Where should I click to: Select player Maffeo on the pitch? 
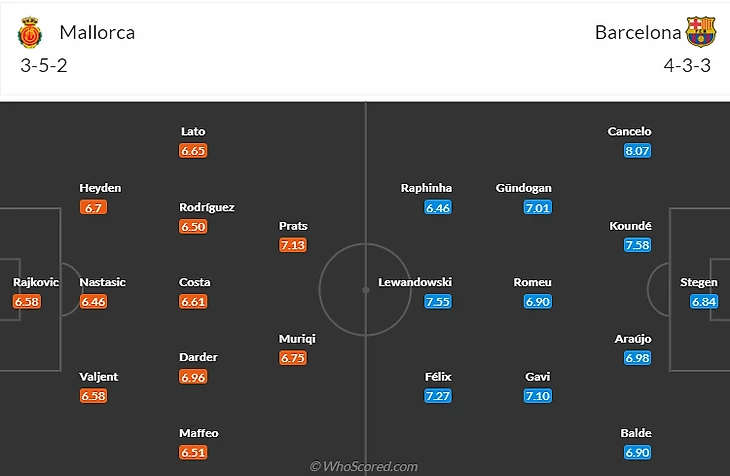(199, 433)
